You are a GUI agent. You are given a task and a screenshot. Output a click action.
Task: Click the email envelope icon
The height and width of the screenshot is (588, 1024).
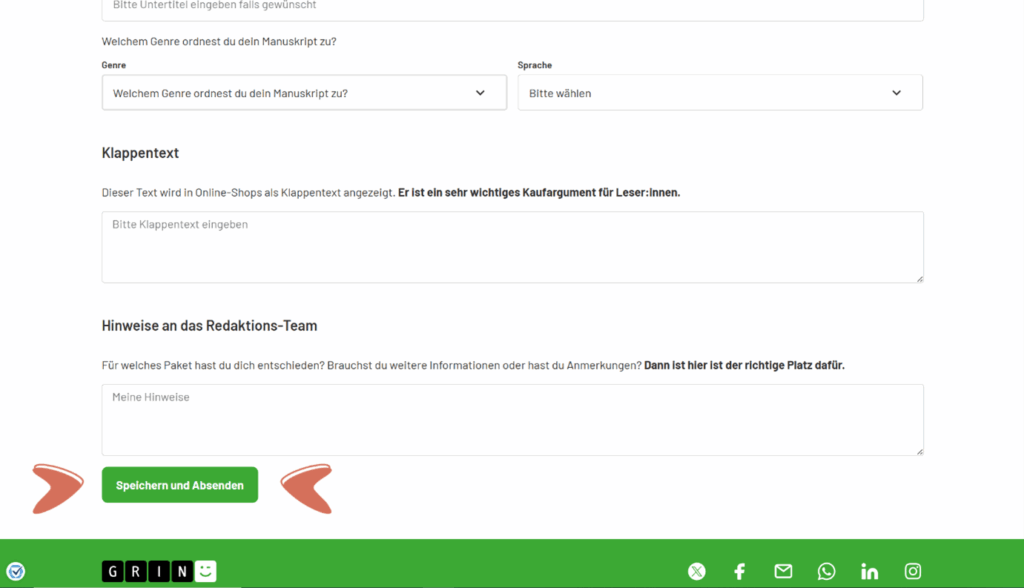[x=783, y=571]
